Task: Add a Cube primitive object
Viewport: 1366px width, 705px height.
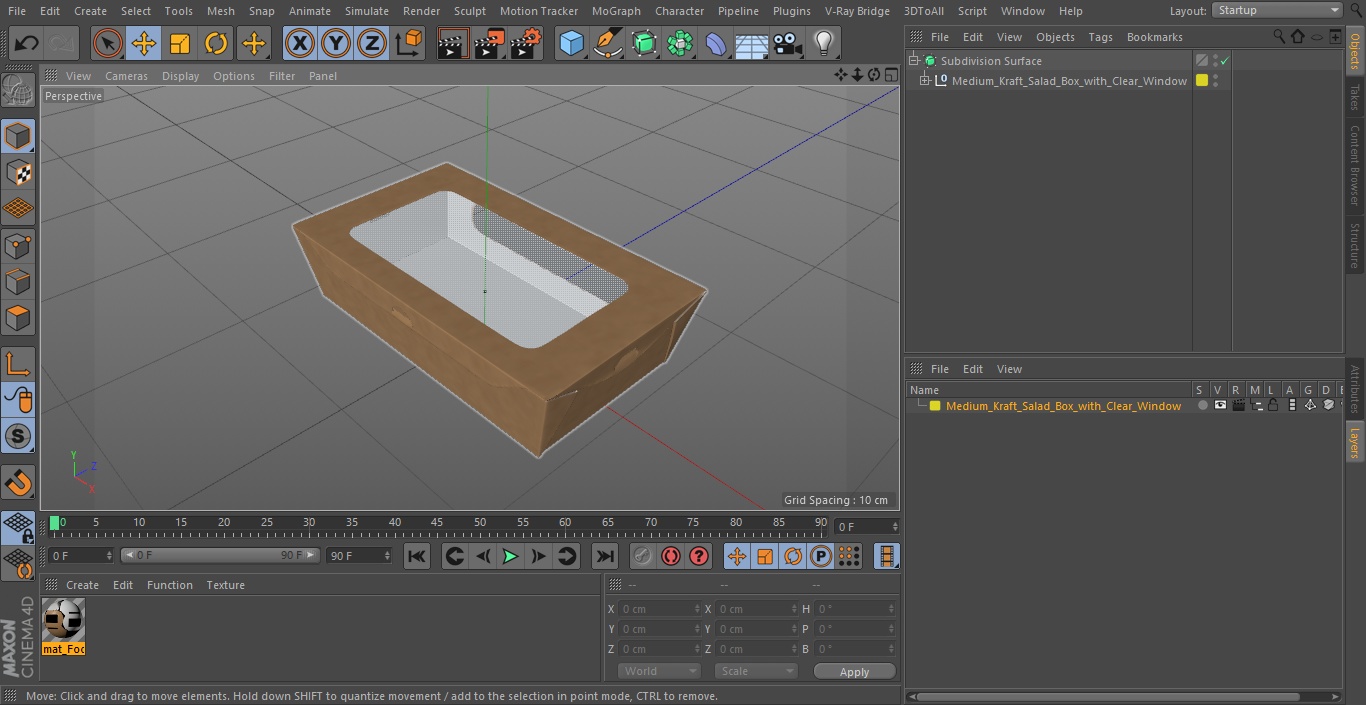Action: pyautogui.click(x=572, y=43)
